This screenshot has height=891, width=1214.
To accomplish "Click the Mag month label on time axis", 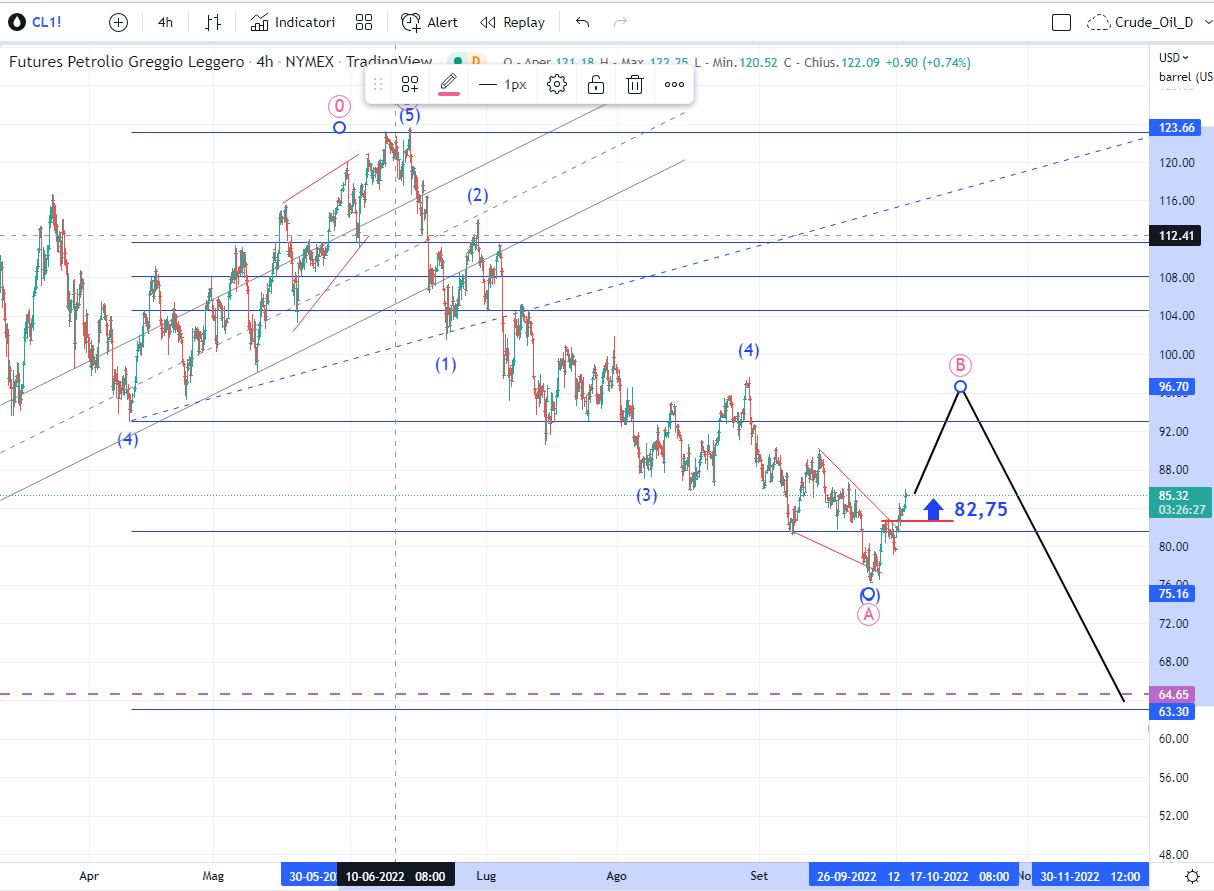I will click(x=213, y=876).
